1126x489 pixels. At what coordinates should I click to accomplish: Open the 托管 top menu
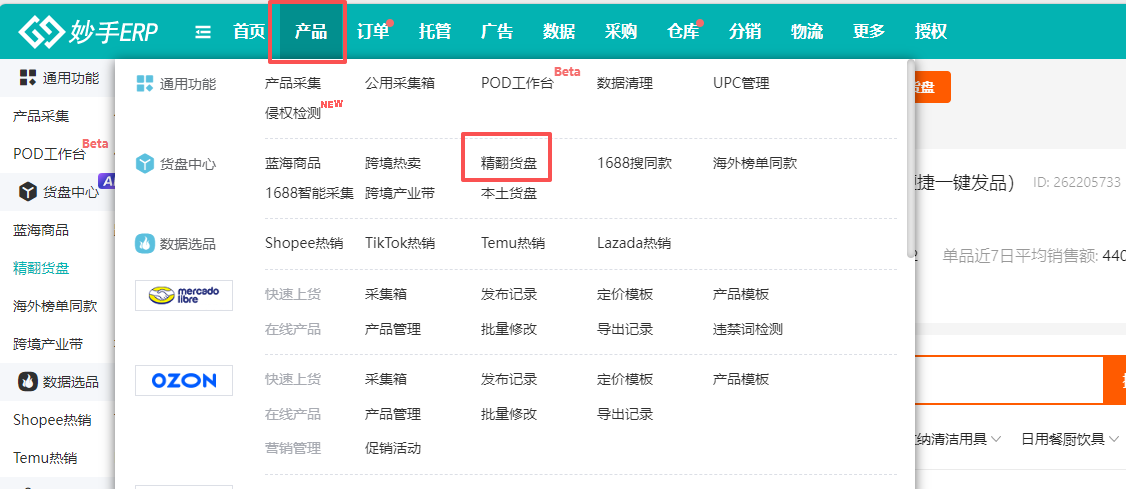point(434,32)
